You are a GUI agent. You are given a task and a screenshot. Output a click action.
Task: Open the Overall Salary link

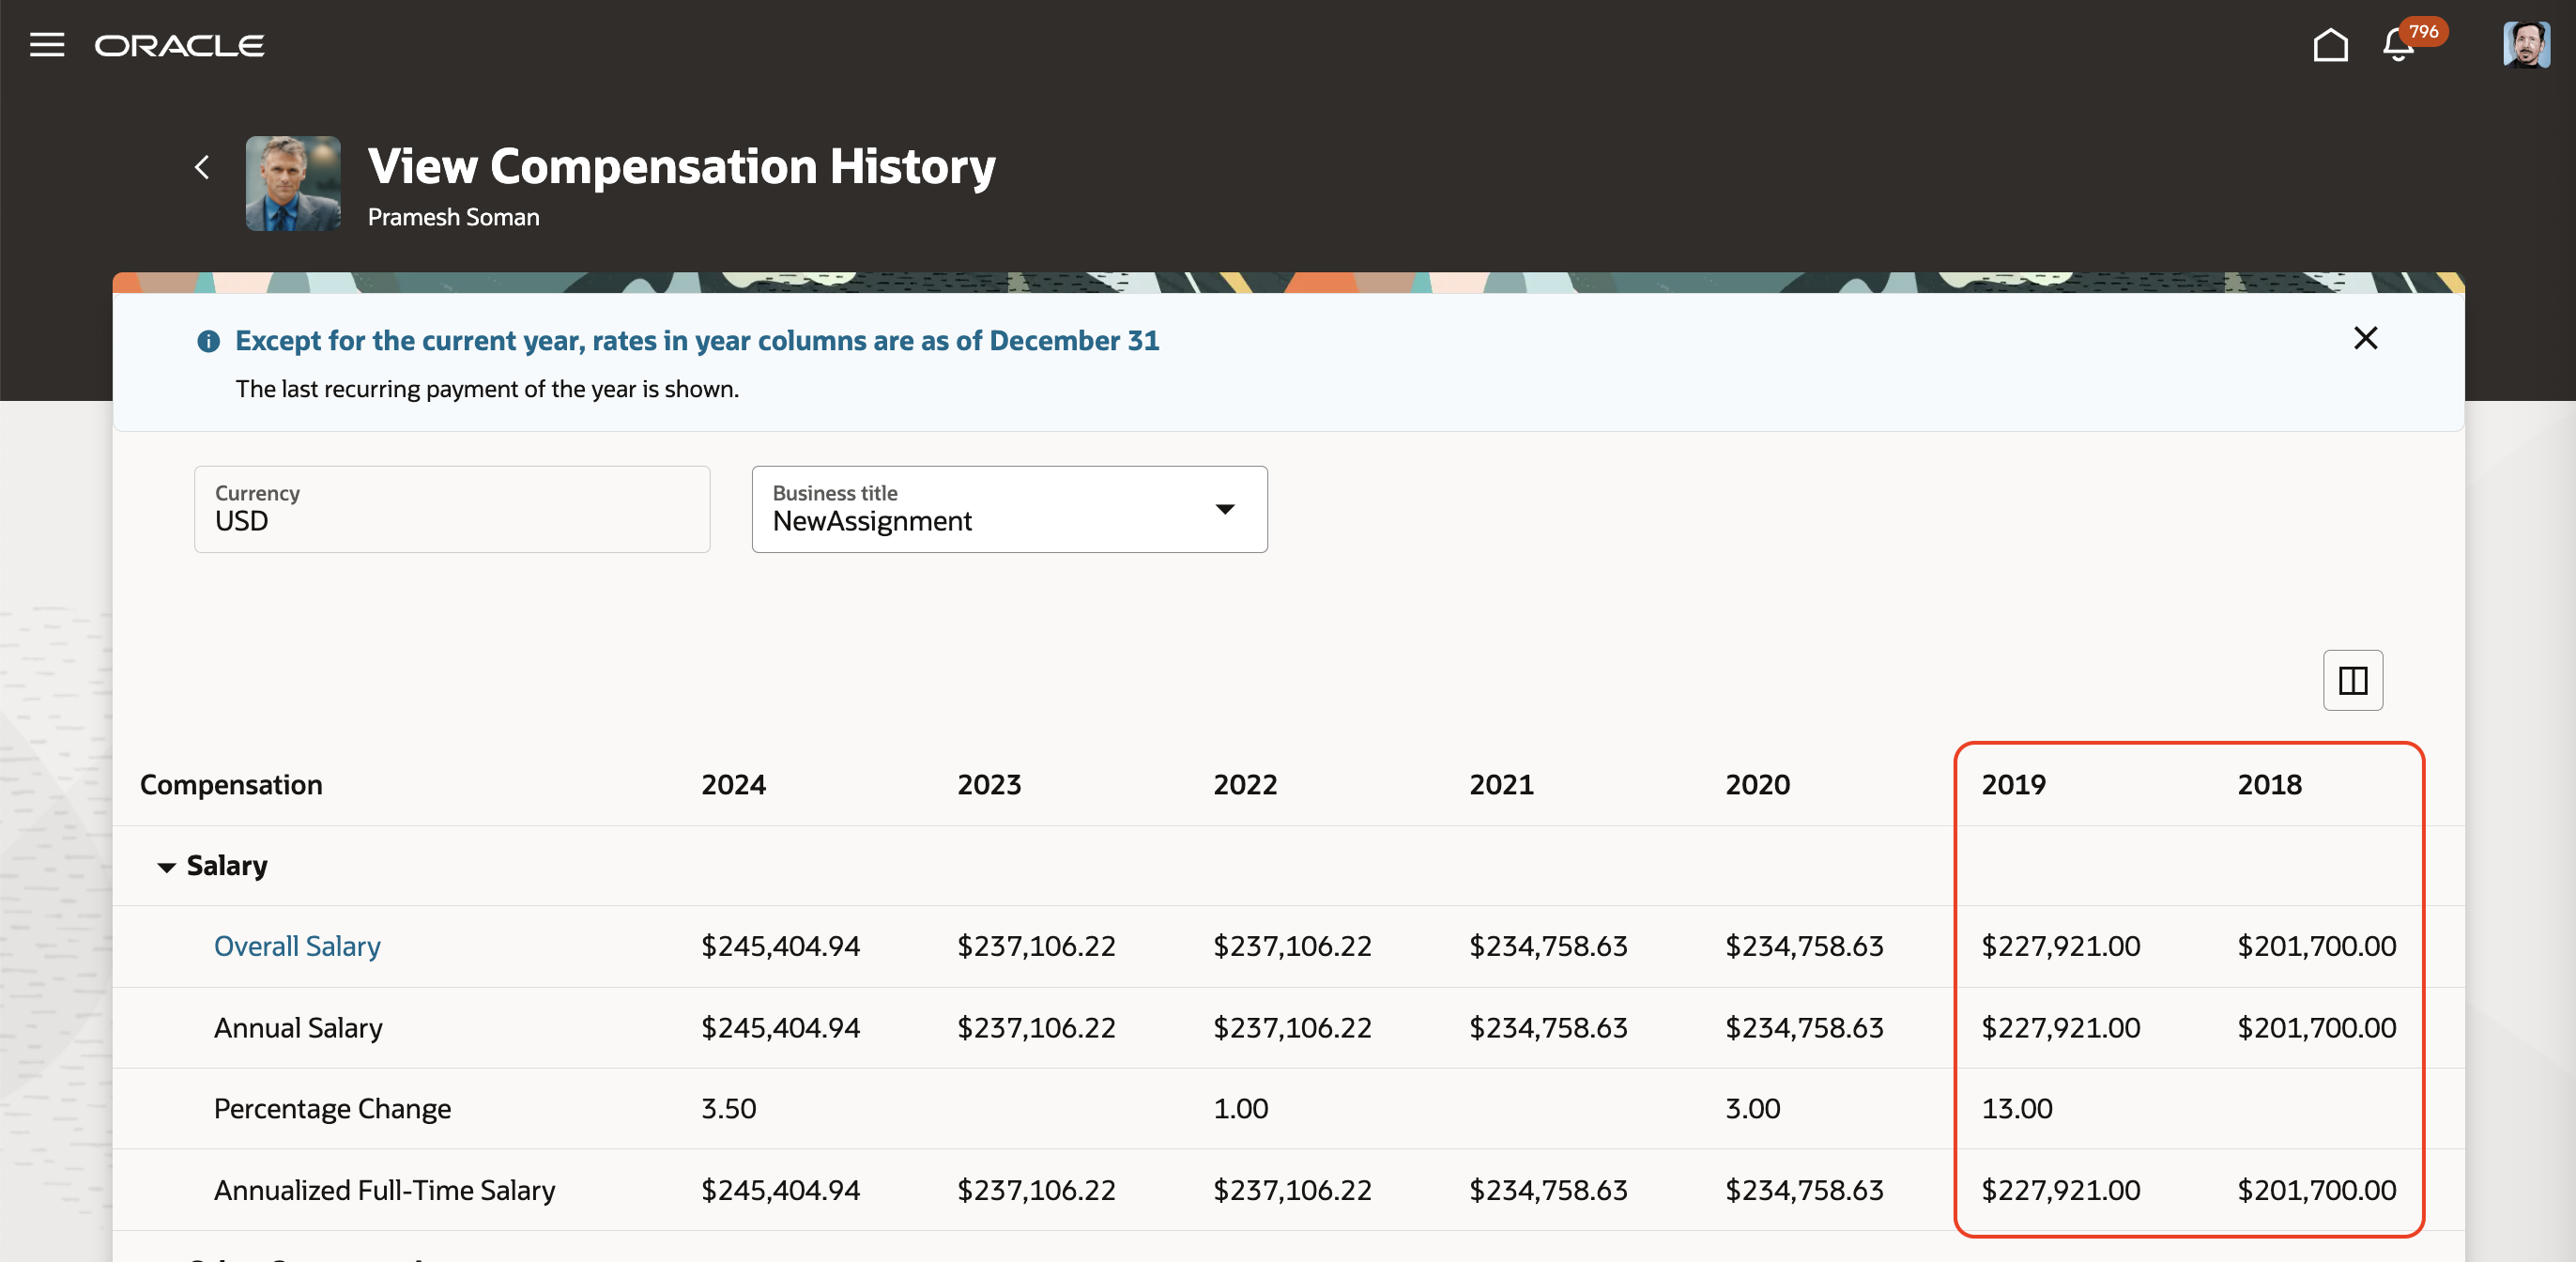(297, 946)
